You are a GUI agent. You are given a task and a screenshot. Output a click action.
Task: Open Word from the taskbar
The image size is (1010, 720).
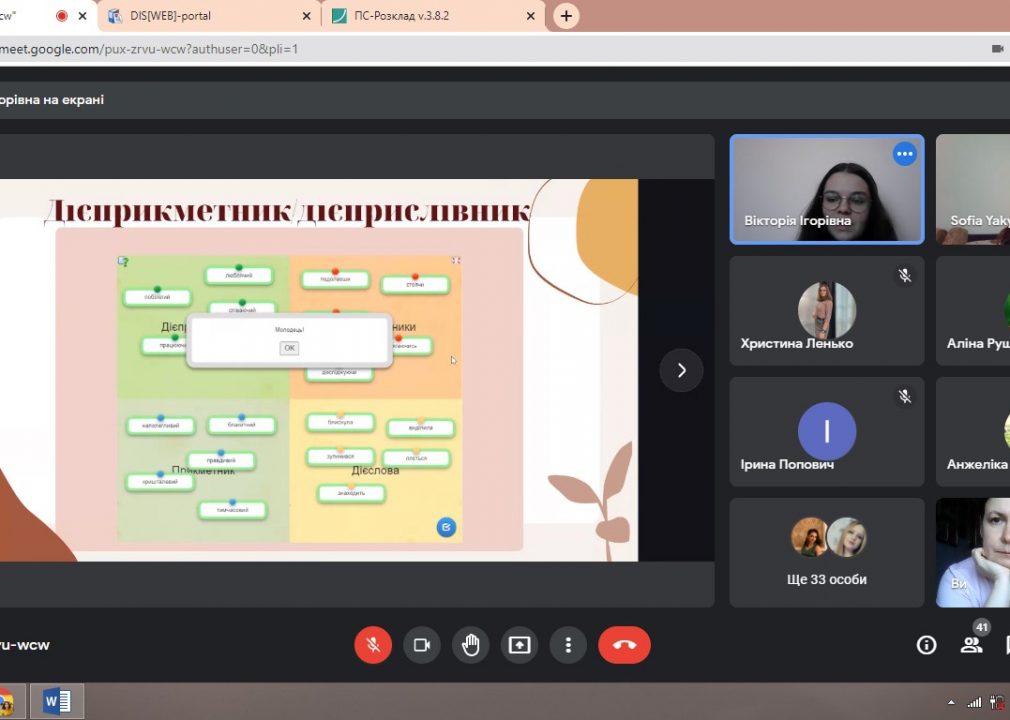(x=57, y=701)
